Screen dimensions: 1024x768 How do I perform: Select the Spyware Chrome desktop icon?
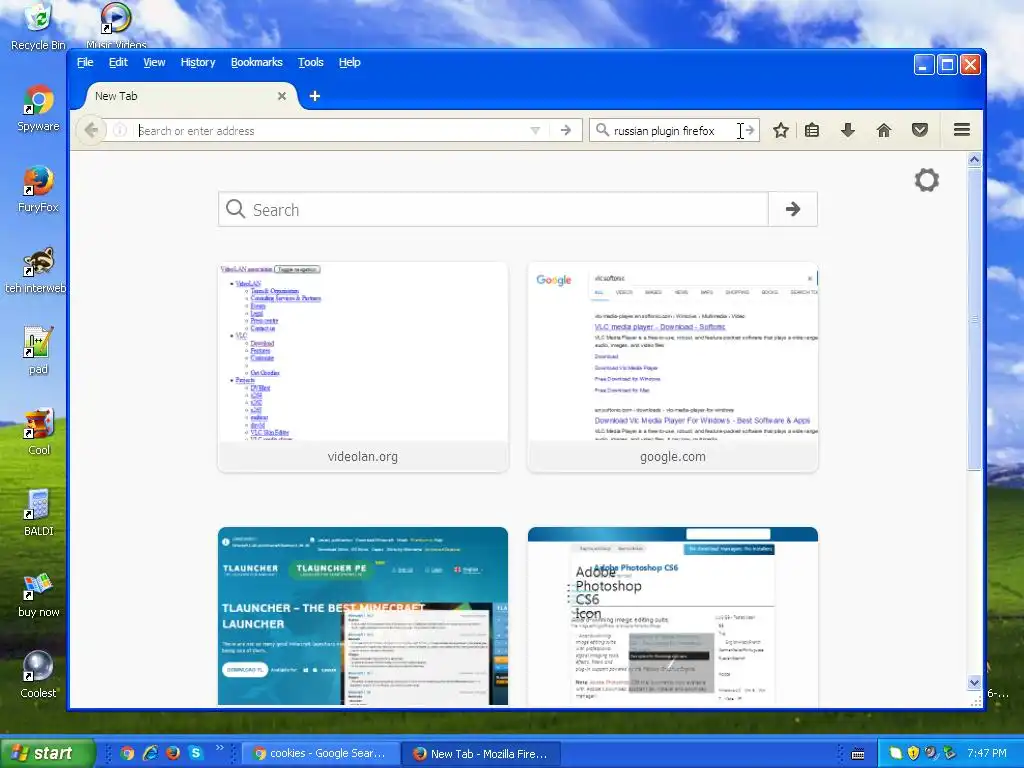pos(38,108)
